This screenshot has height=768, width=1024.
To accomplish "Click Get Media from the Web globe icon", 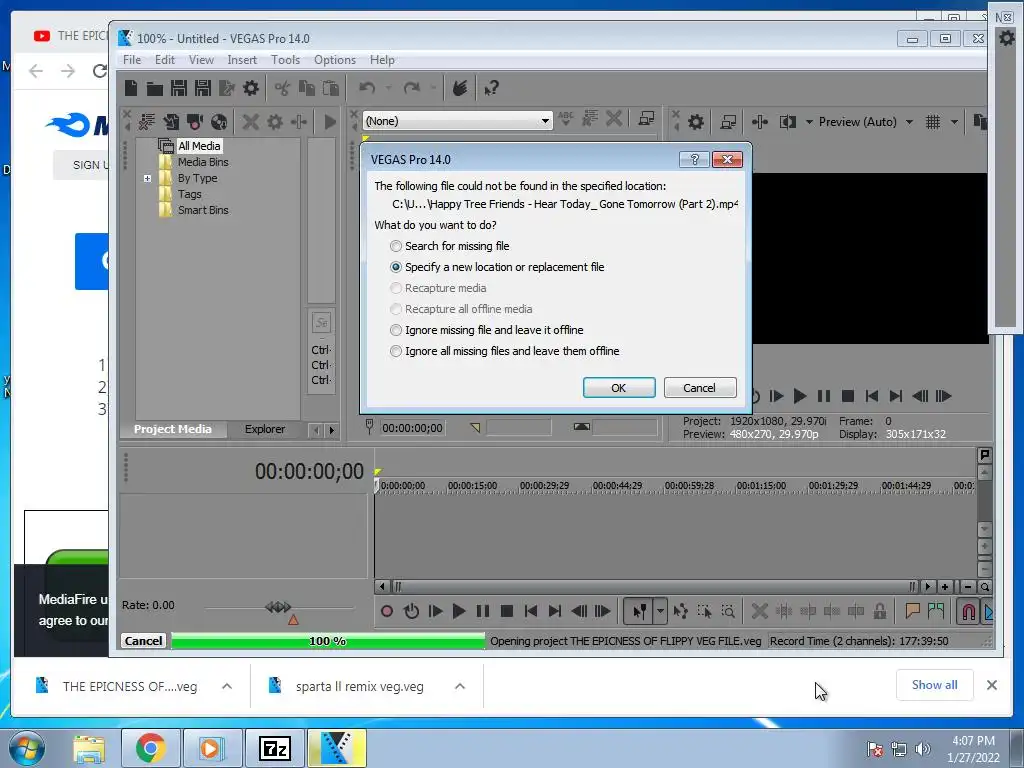I will pyautogui.click(x=219, y=121).
